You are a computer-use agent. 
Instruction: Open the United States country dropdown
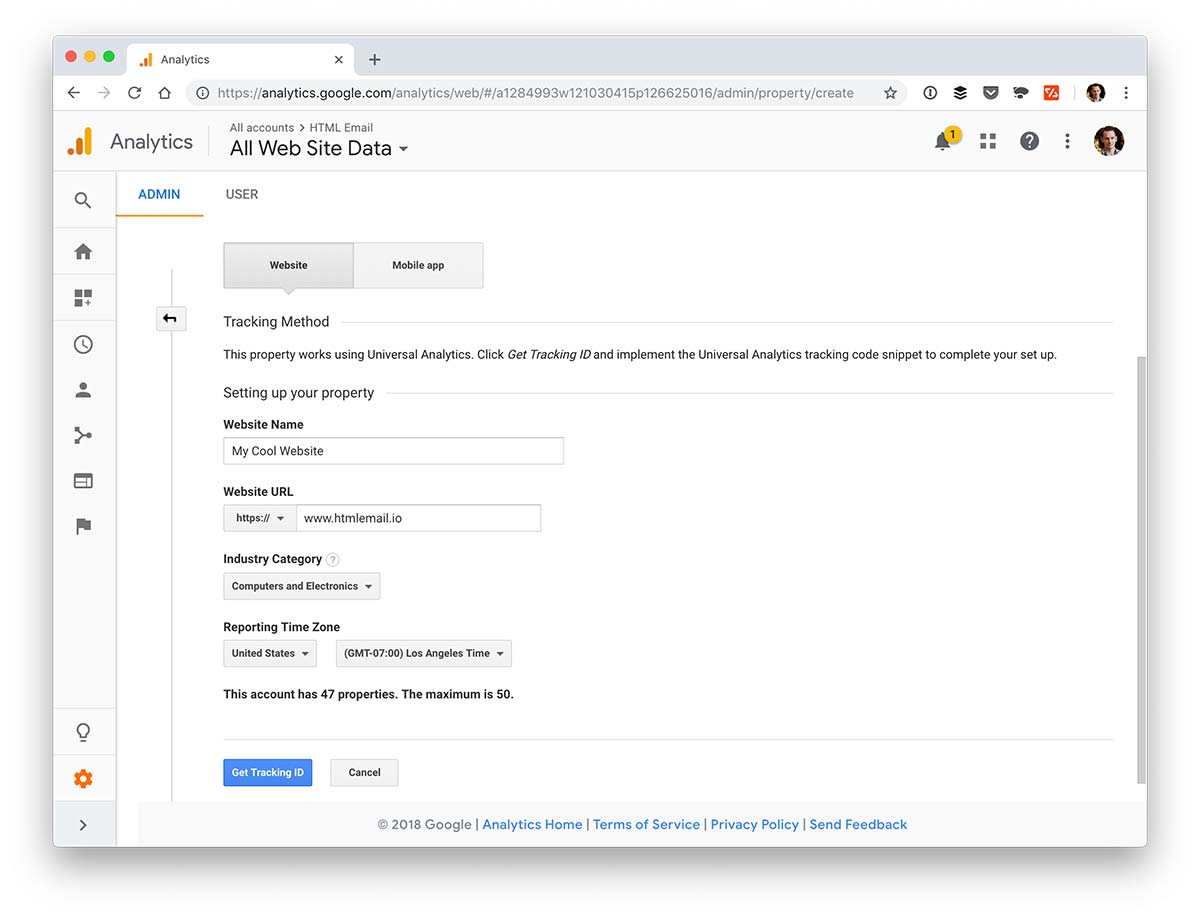(270, 653)
